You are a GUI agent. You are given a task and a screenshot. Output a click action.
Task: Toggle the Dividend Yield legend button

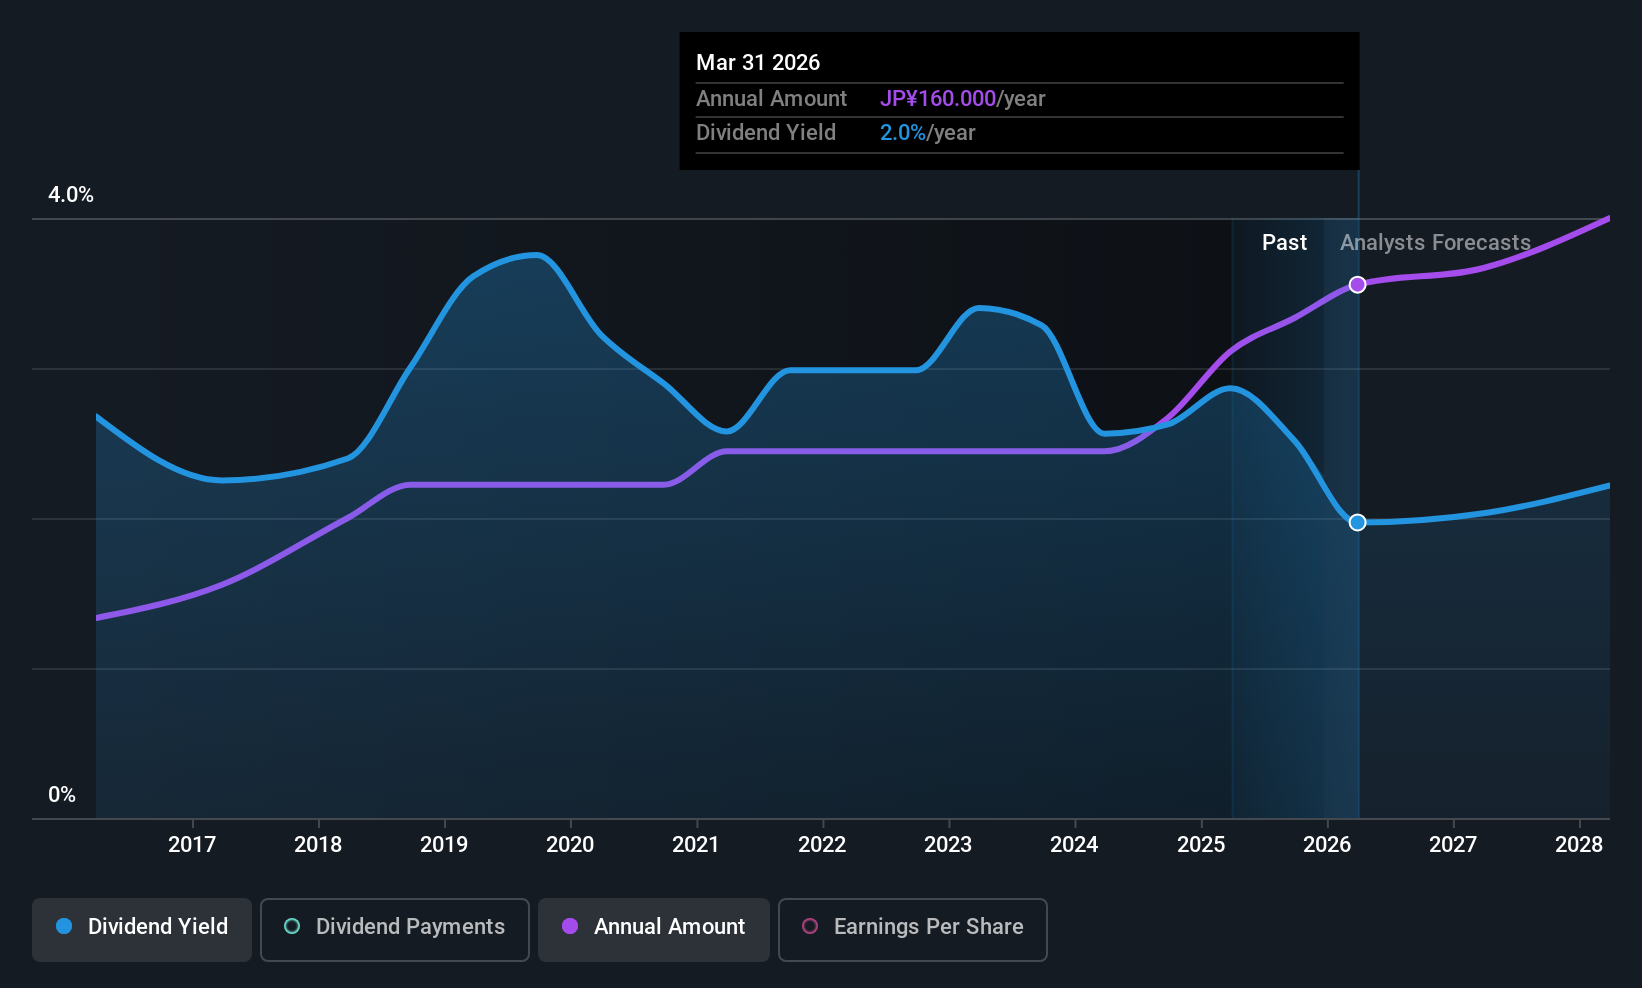coord(142,930)
